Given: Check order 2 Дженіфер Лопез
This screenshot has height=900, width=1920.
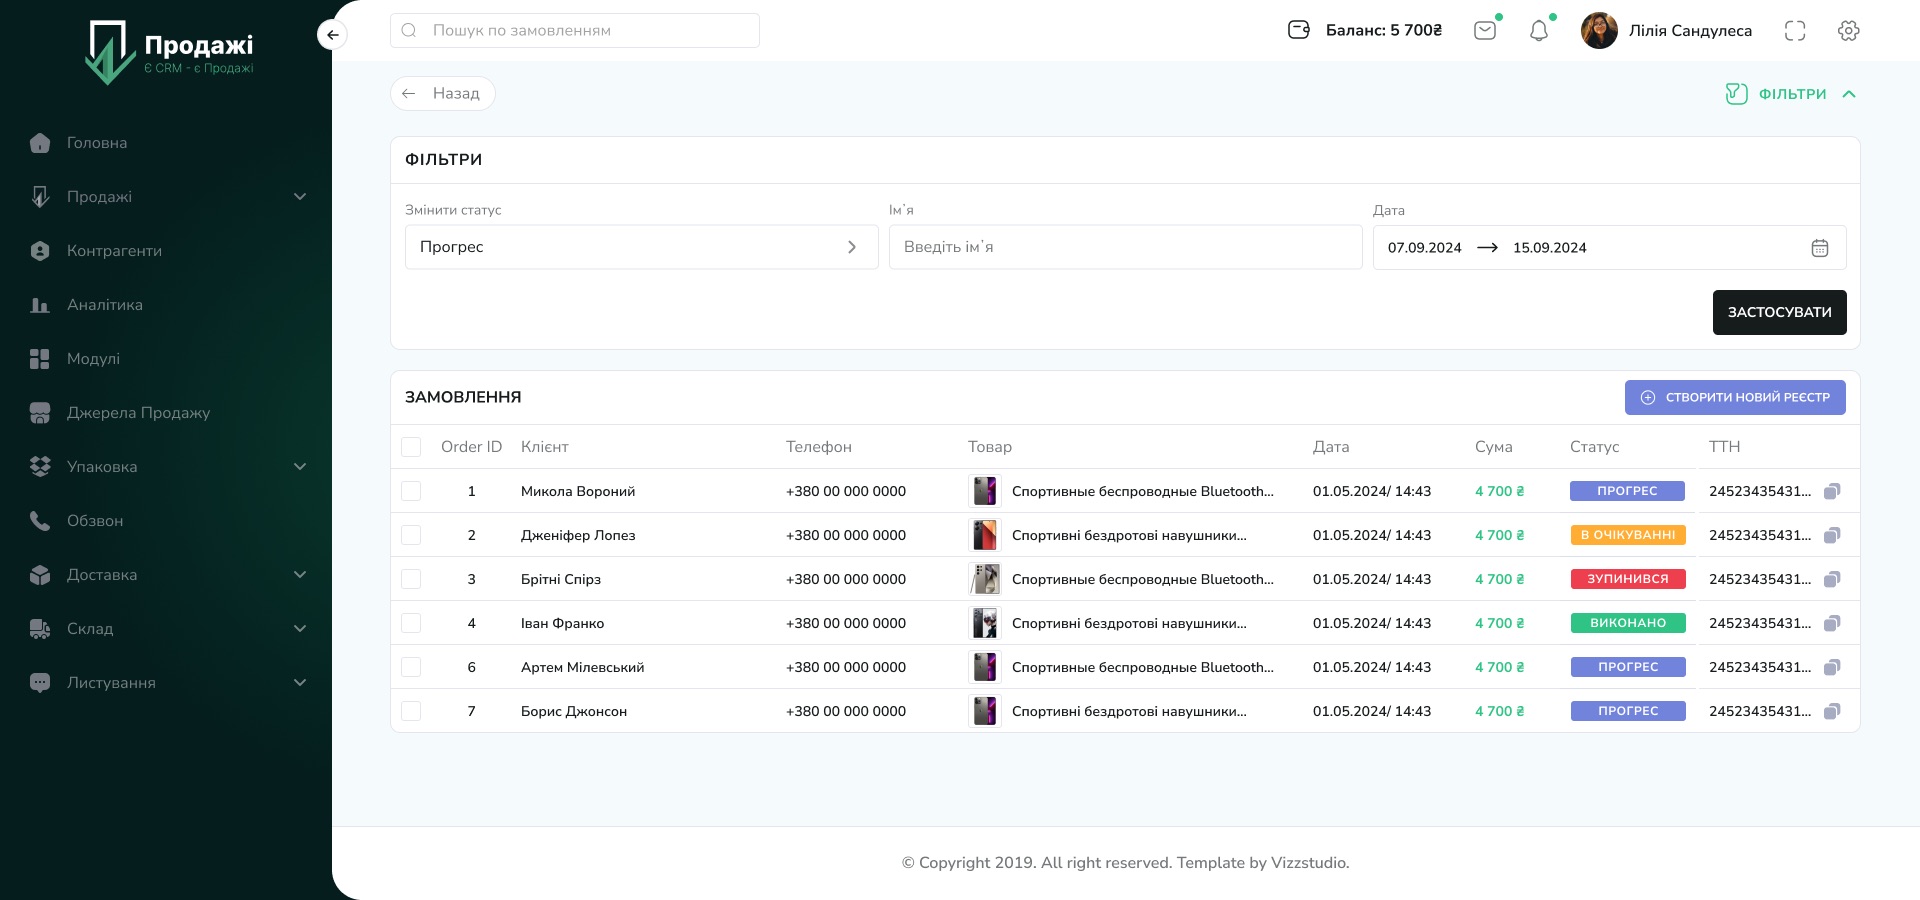Looking at the screenshot, I should 411,535.
